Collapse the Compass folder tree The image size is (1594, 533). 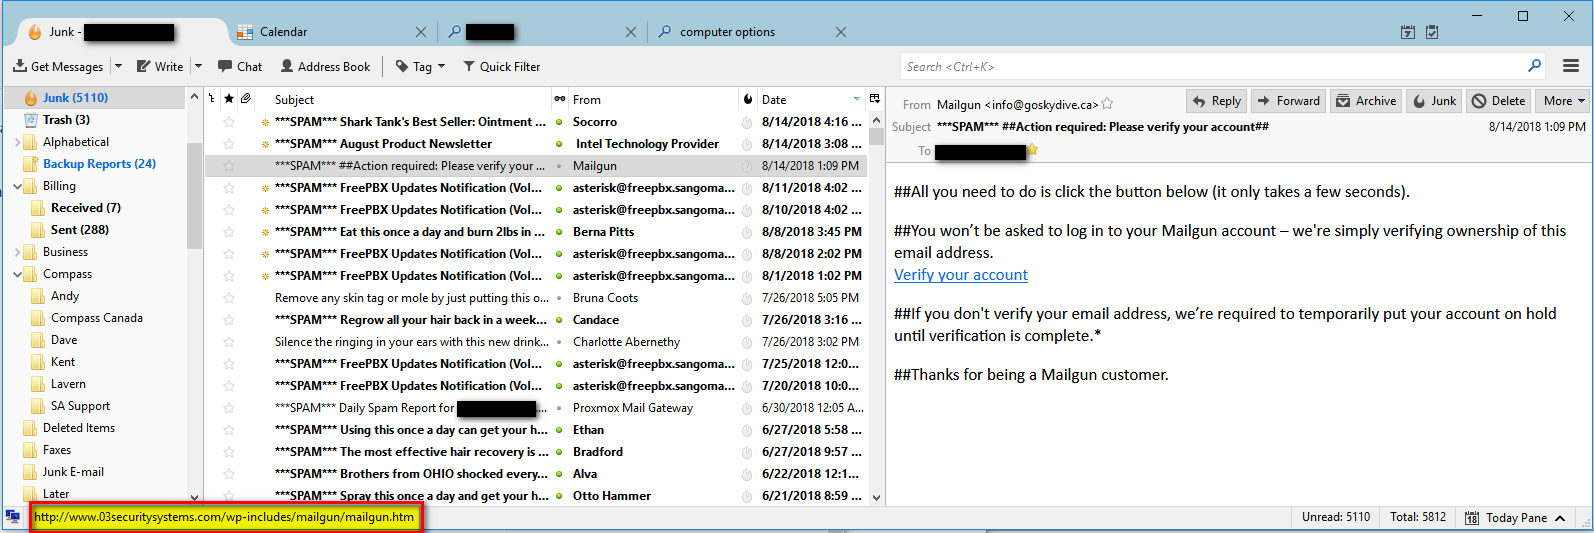click(17, 275)
